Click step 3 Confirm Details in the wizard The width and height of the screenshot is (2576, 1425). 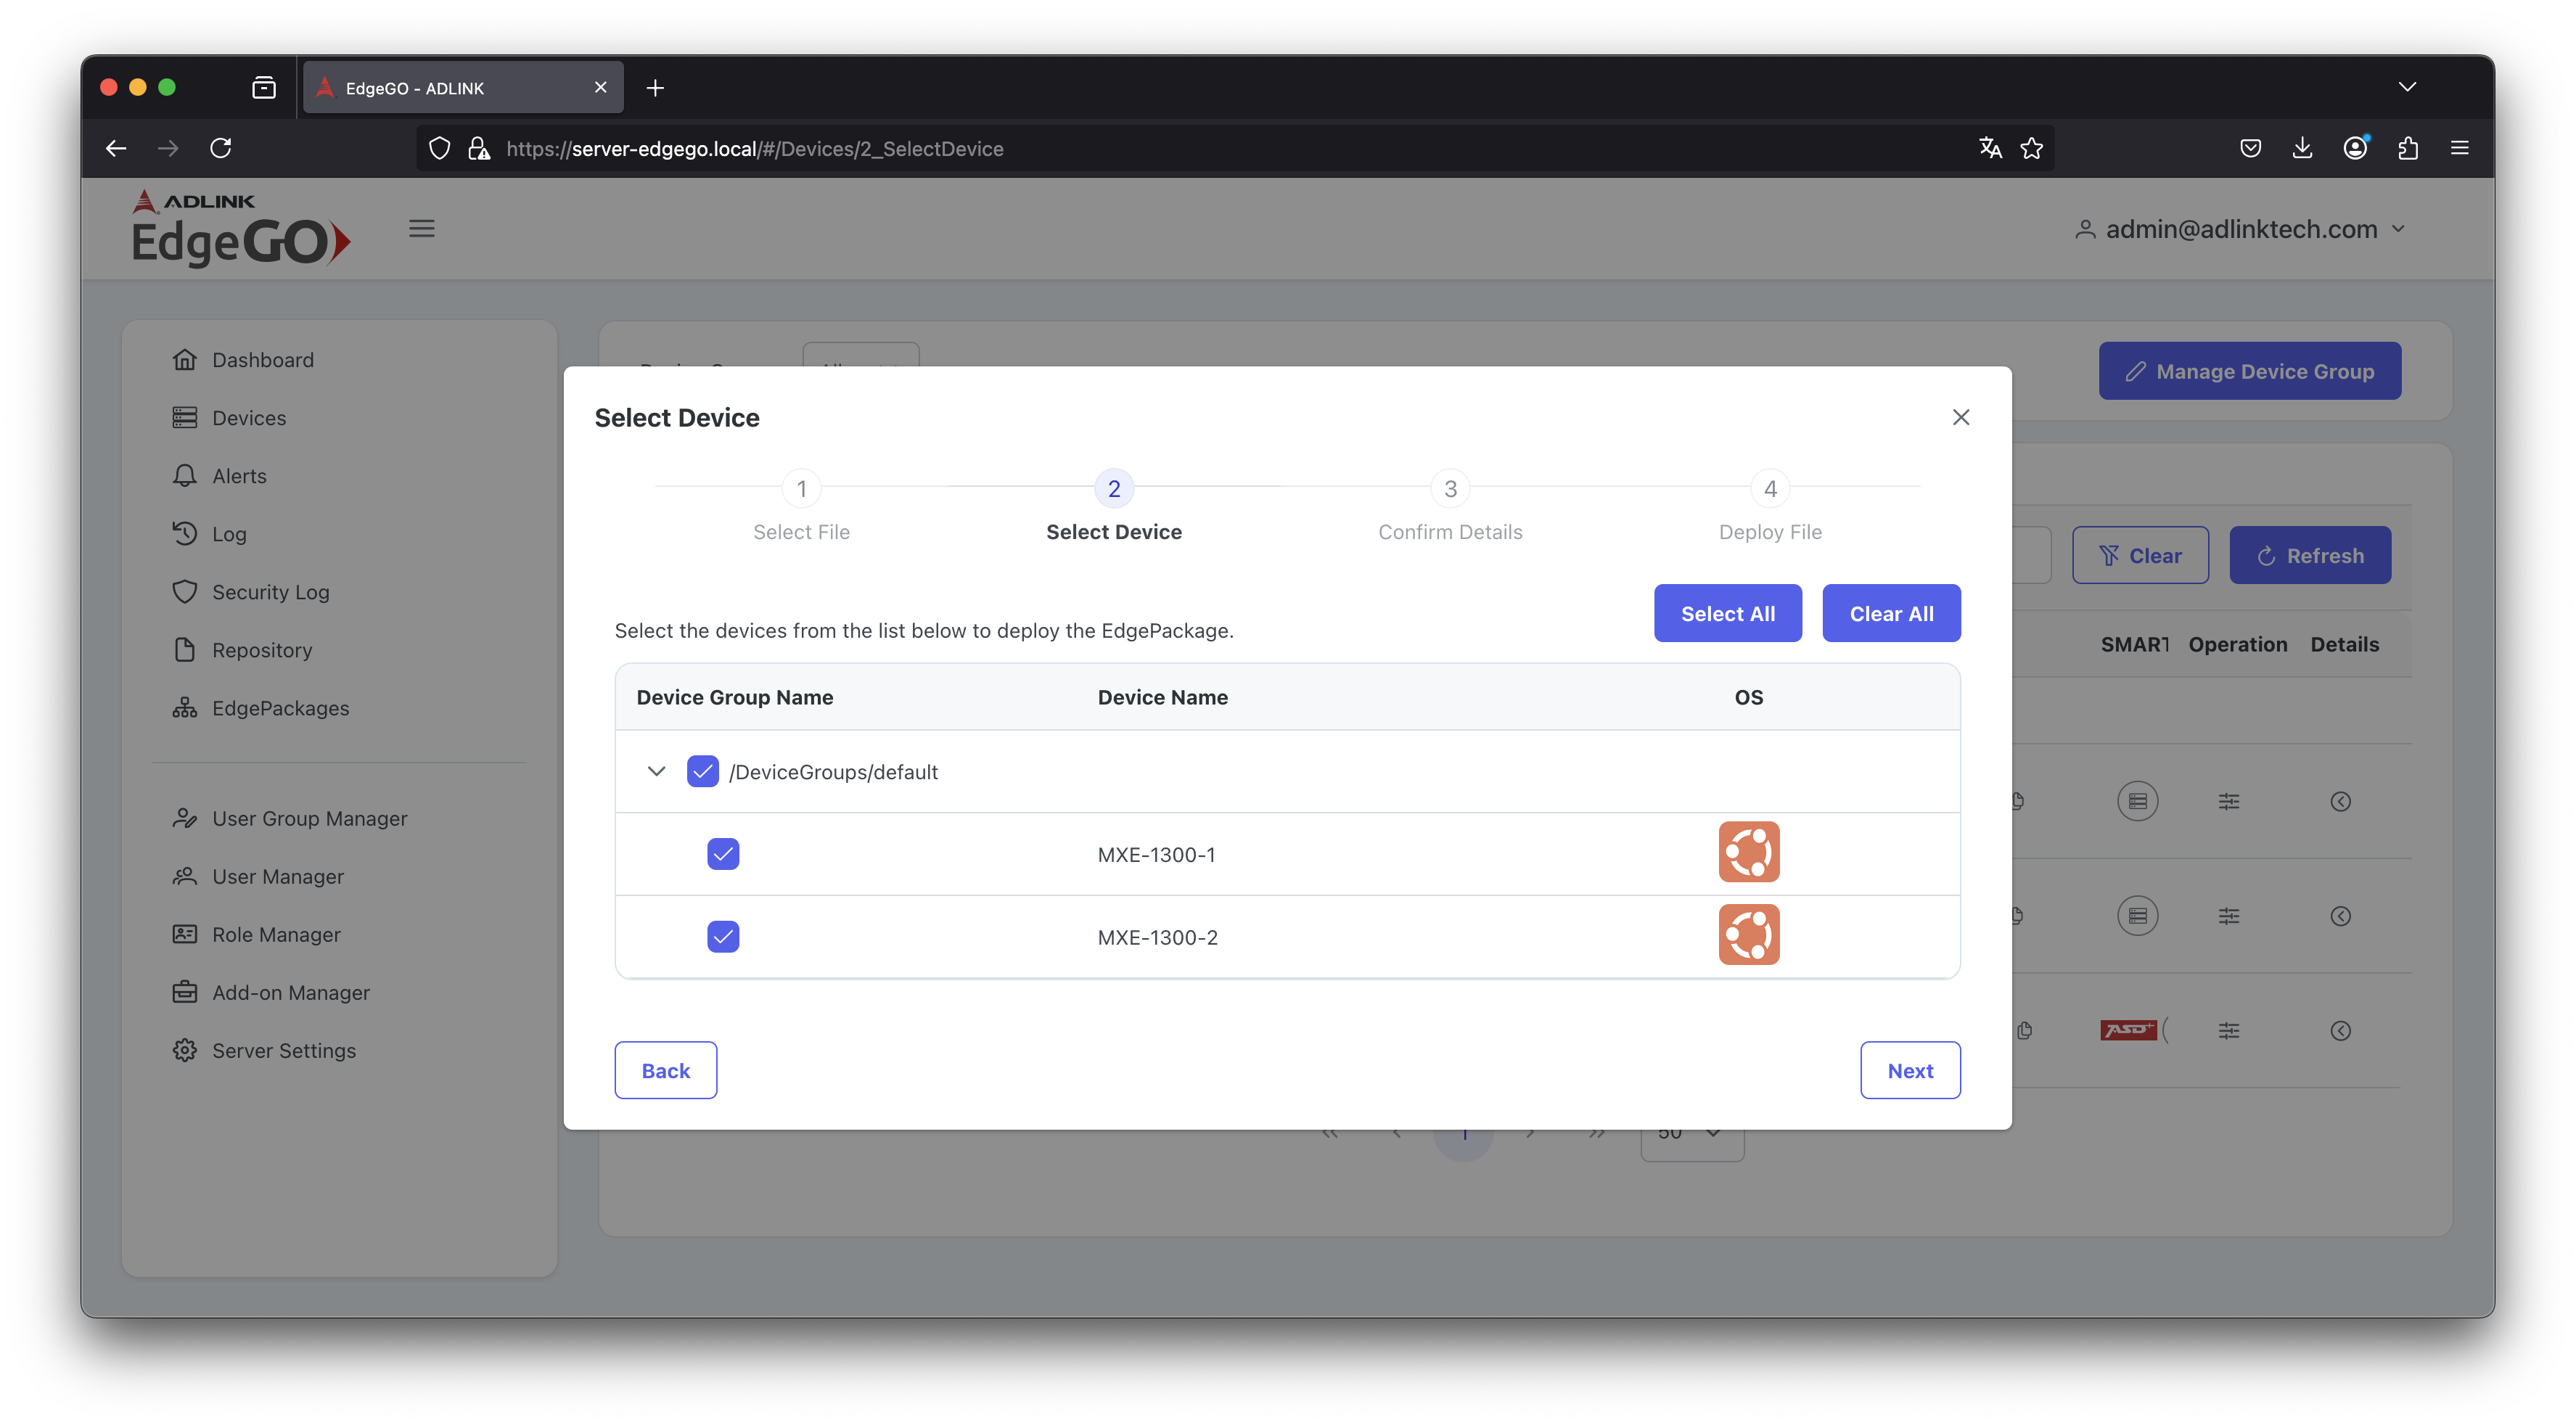[x=1449, y=489]
